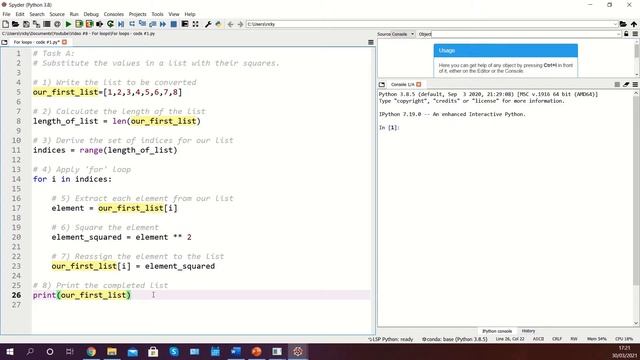Image resolution: width=640 pixels, height=360 pixels.
Task: Switch to the IPython console bottom tab
Action: tap(497, 331)
